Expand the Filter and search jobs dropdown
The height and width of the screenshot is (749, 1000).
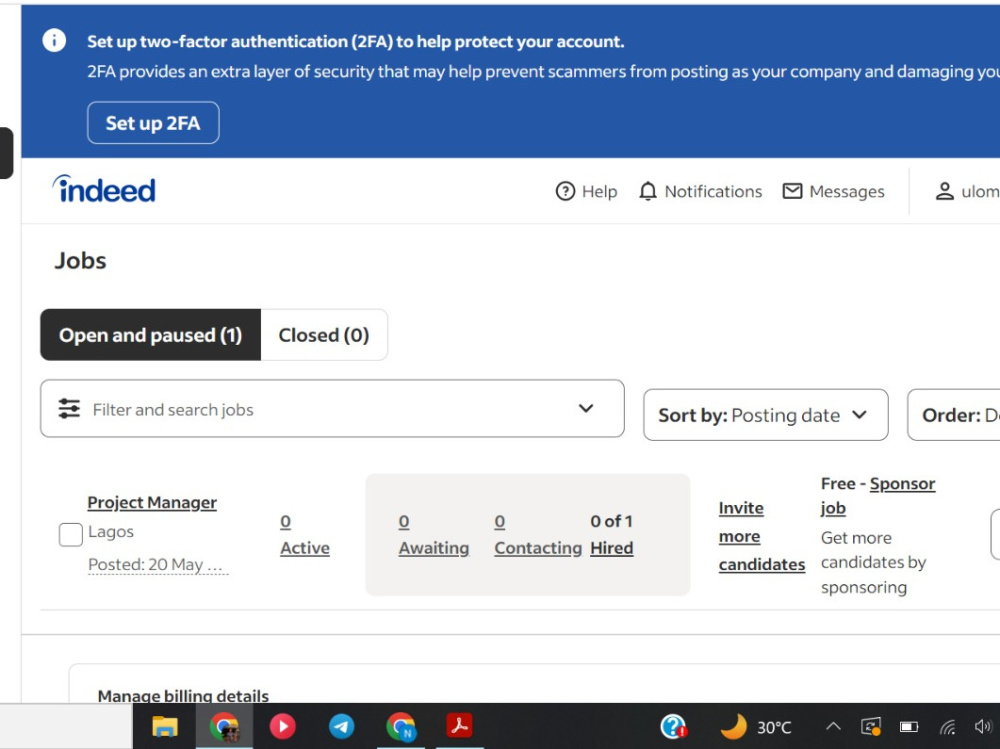pos(586,408)
